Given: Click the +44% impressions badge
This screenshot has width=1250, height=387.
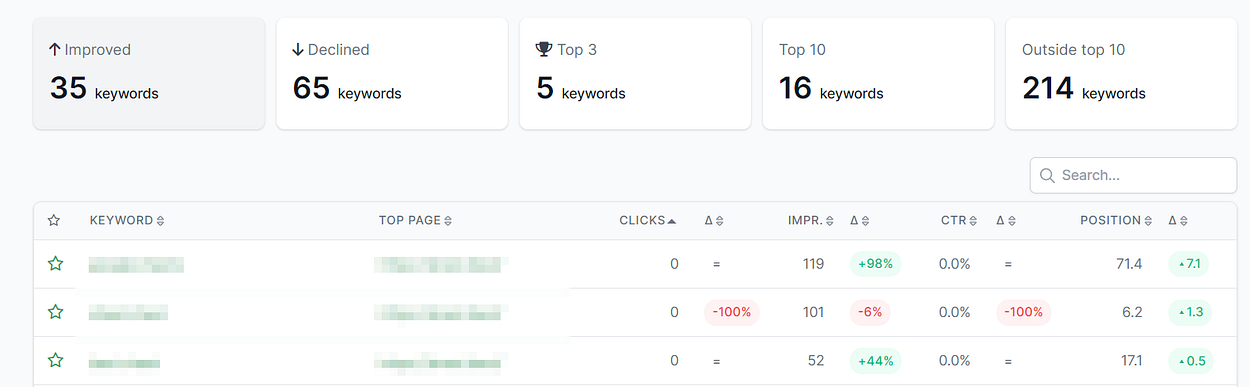Looking at the screenshot, I should click(875, 360).
